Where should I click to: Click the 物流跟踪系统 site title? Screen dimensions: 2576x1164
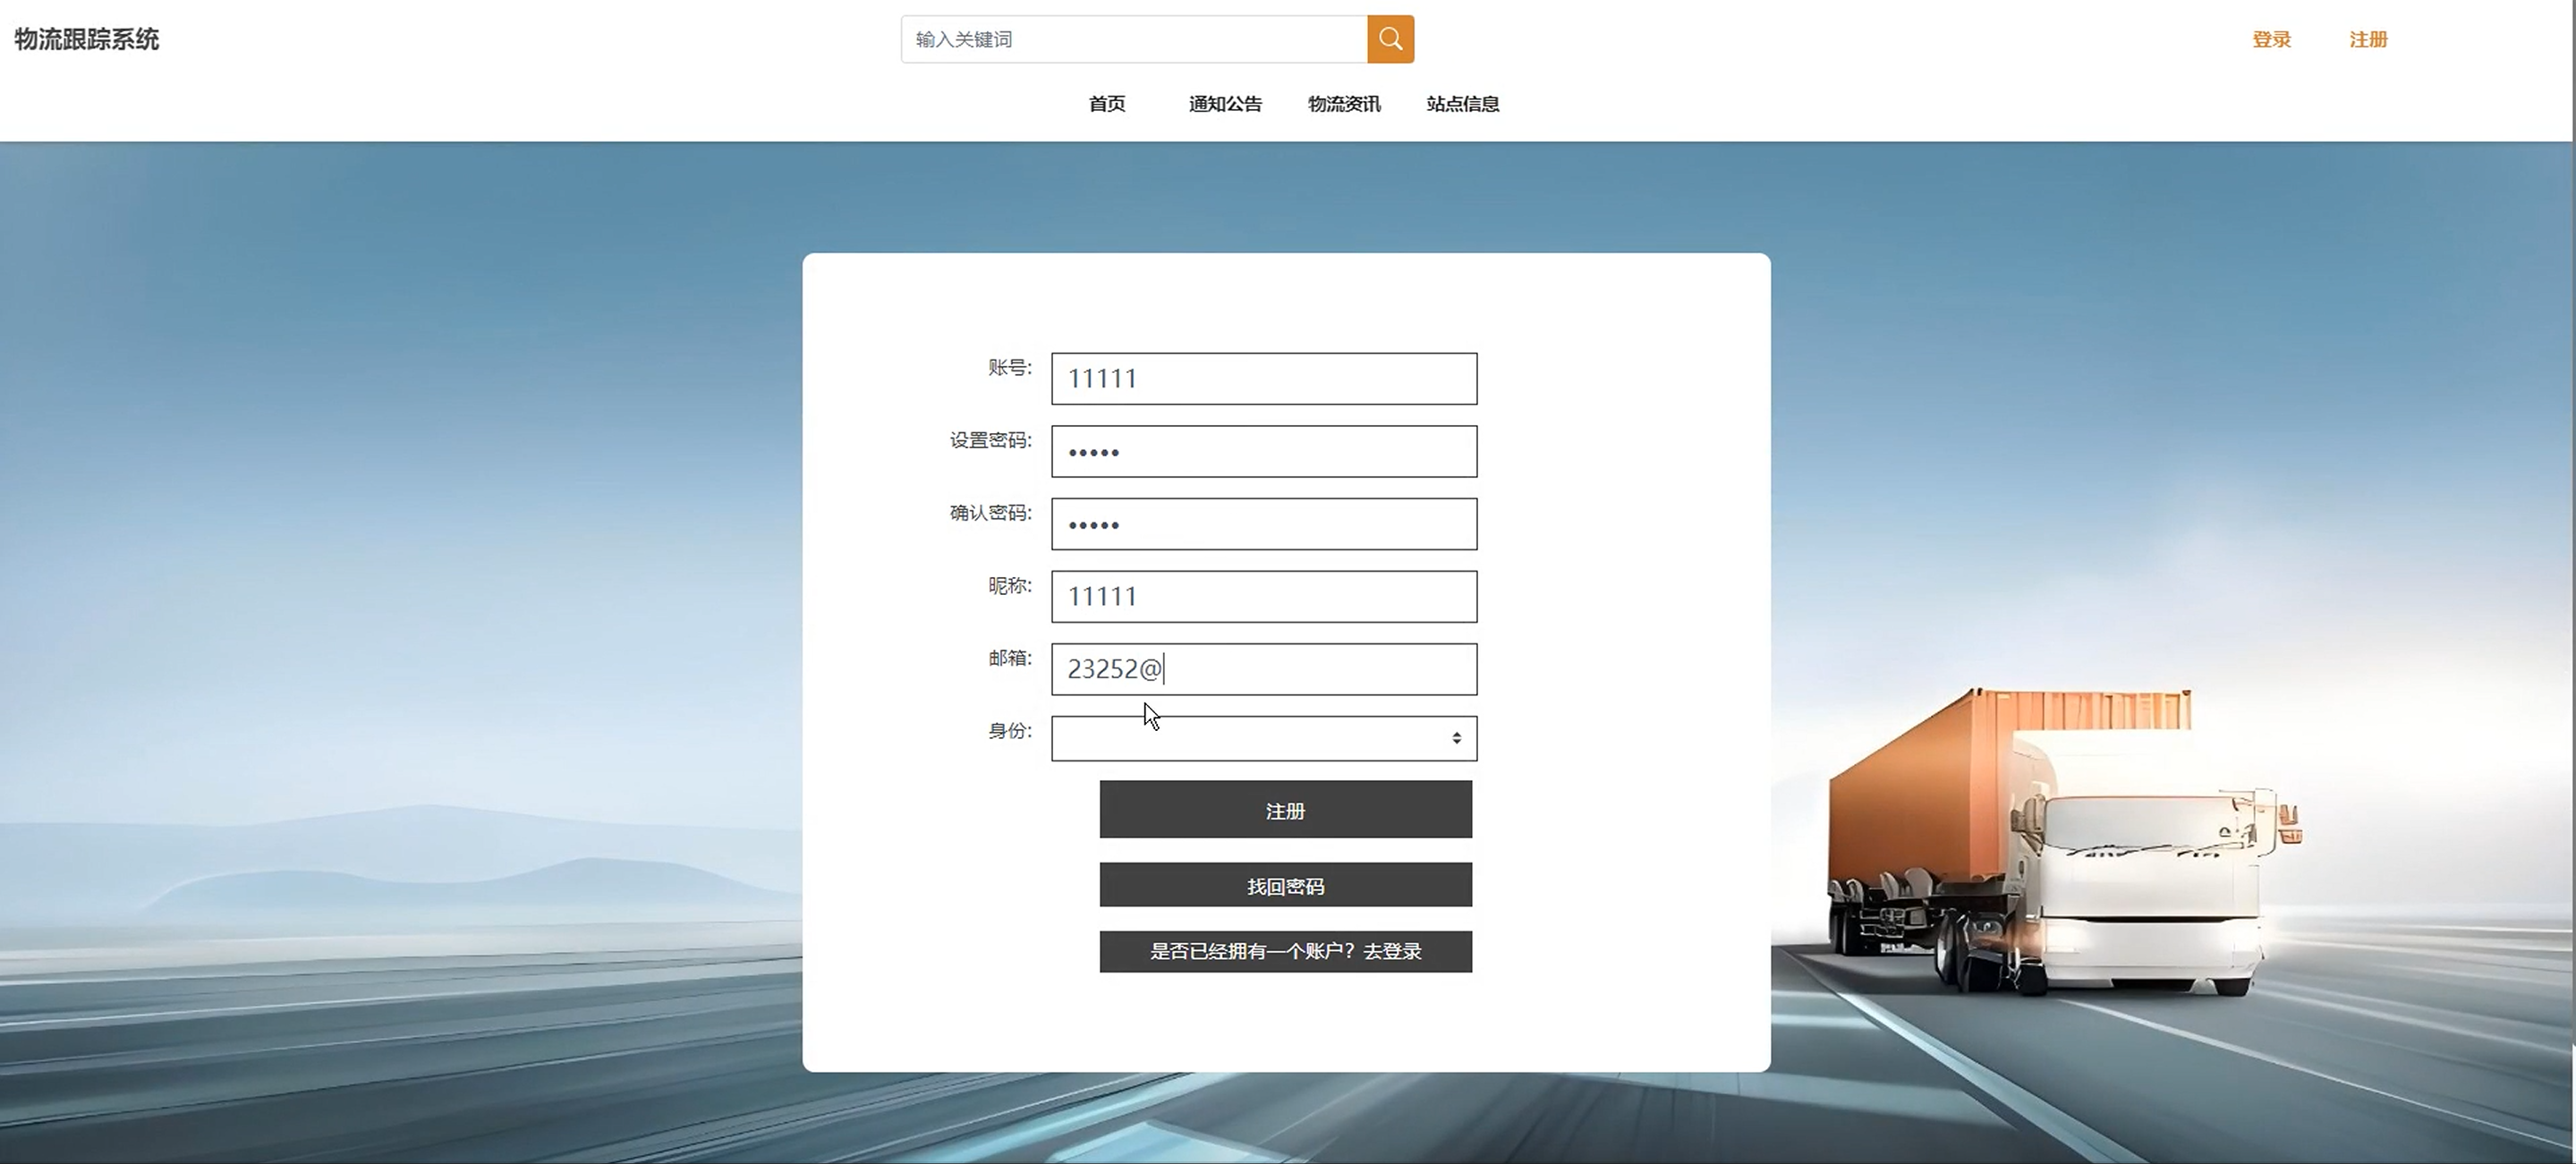[x=87, y=39]
